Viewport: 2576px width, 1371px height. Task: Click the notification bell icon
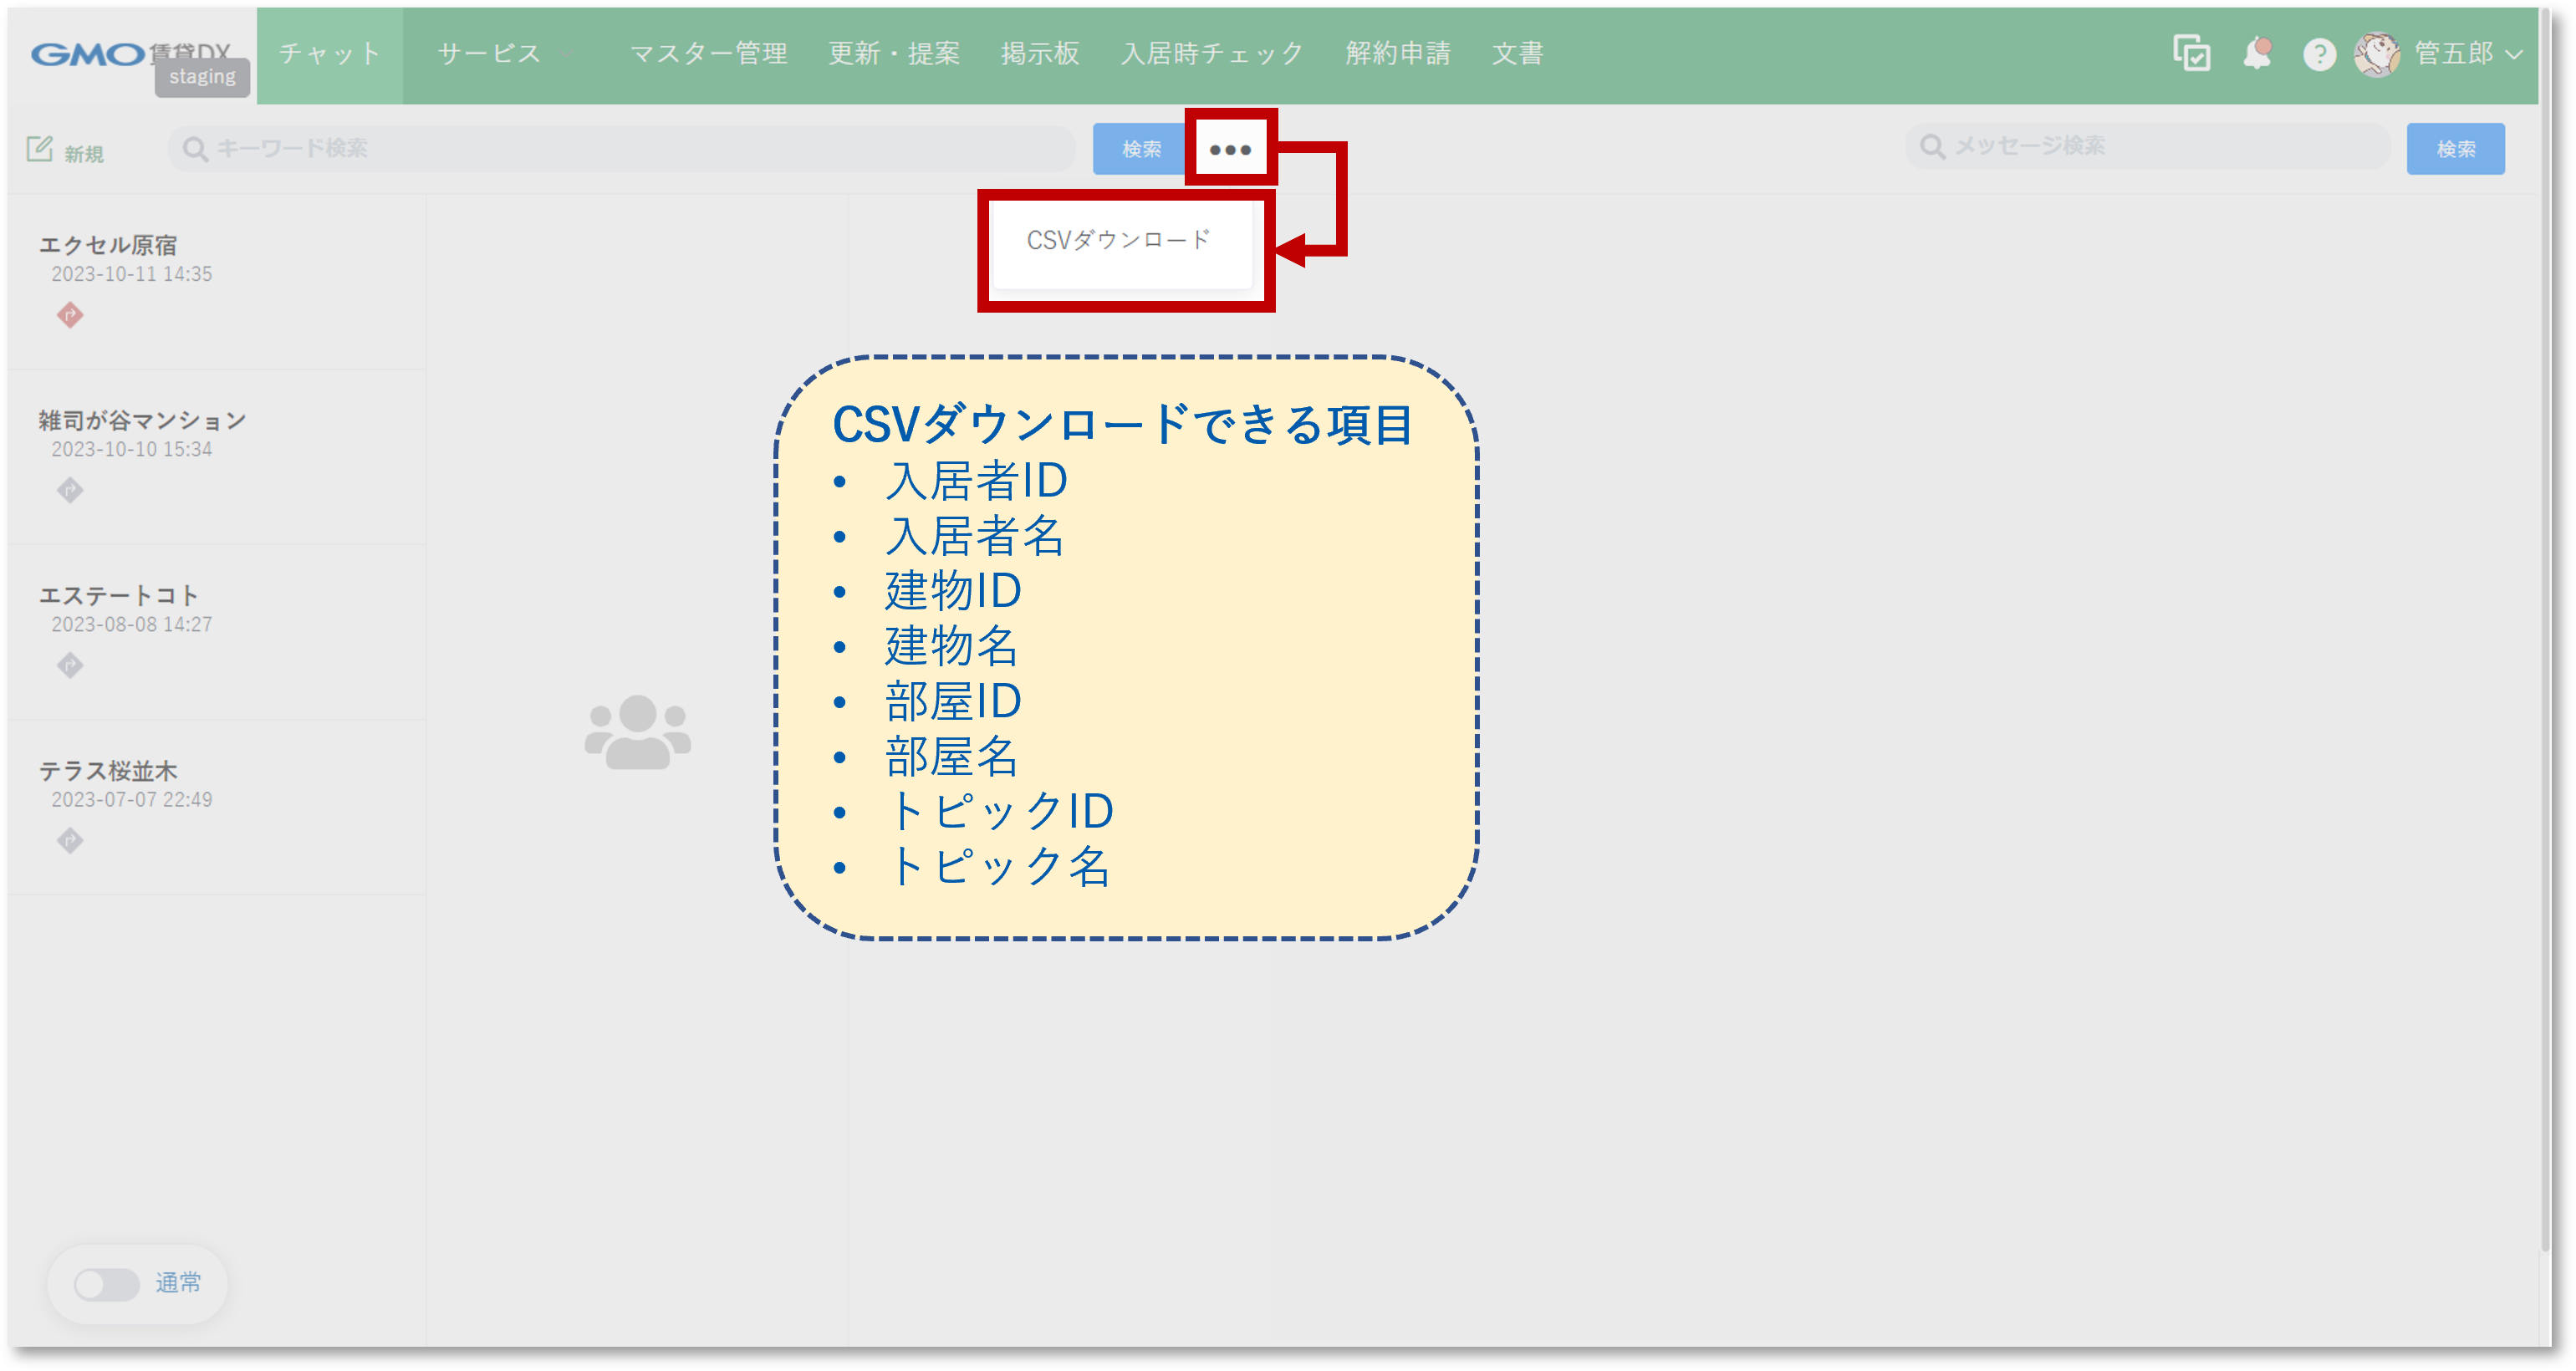pyautogui.click(x=2257, y=54)
